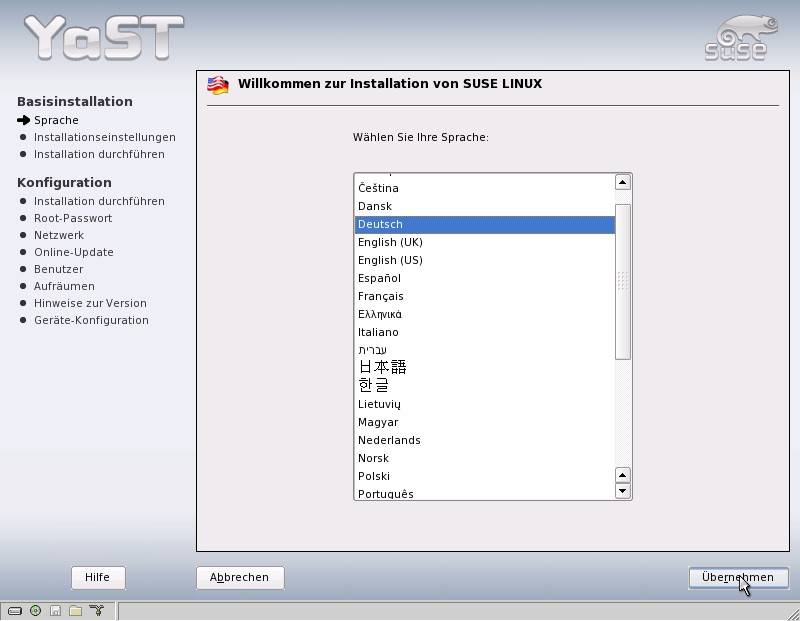This screenshot has width=800, height=621.
Task: Click Installation durchführen under Konfiguration
Action: coord(99,201)
